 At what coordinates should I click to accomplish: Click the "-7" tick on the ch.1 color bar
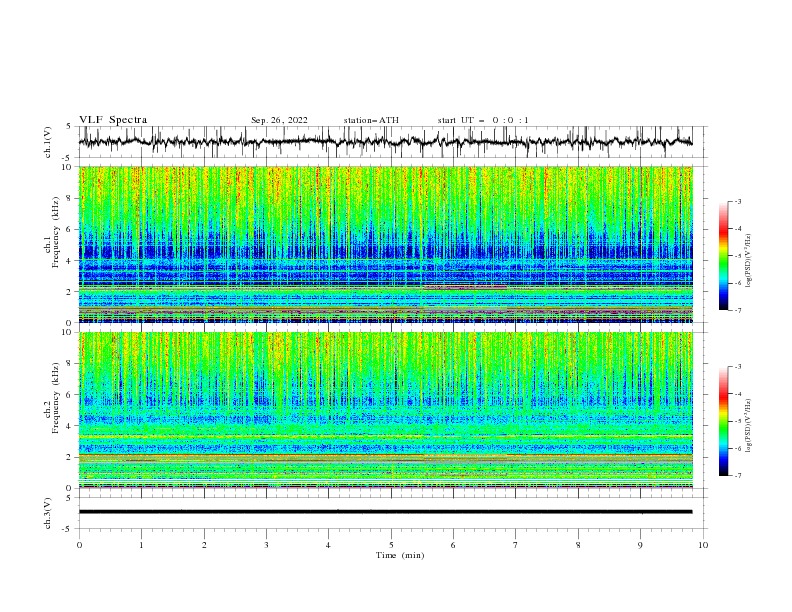[737, 310]
